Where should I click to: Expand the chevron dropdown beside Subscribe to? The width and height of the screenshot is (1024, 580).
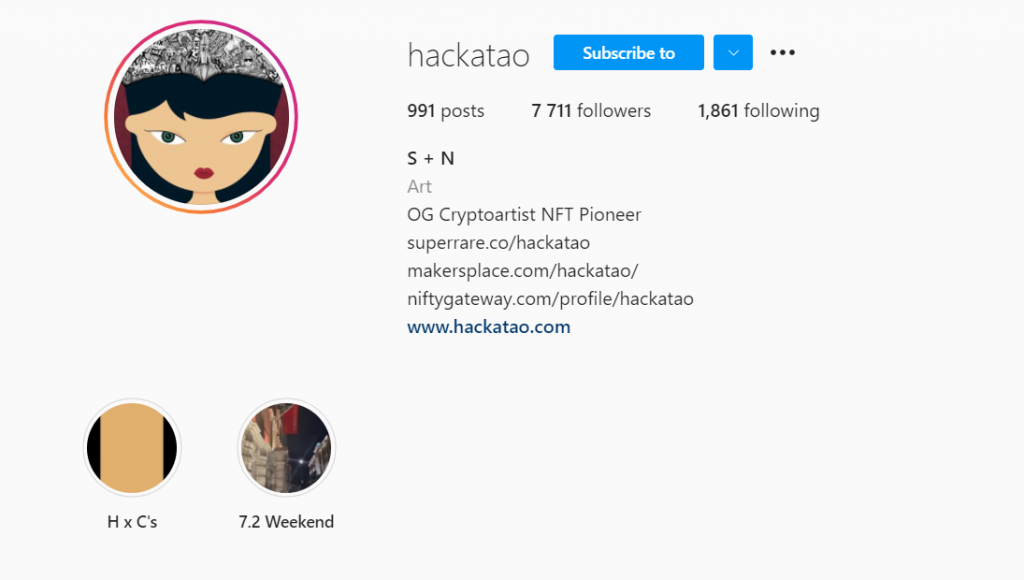[x=733, y=52]
